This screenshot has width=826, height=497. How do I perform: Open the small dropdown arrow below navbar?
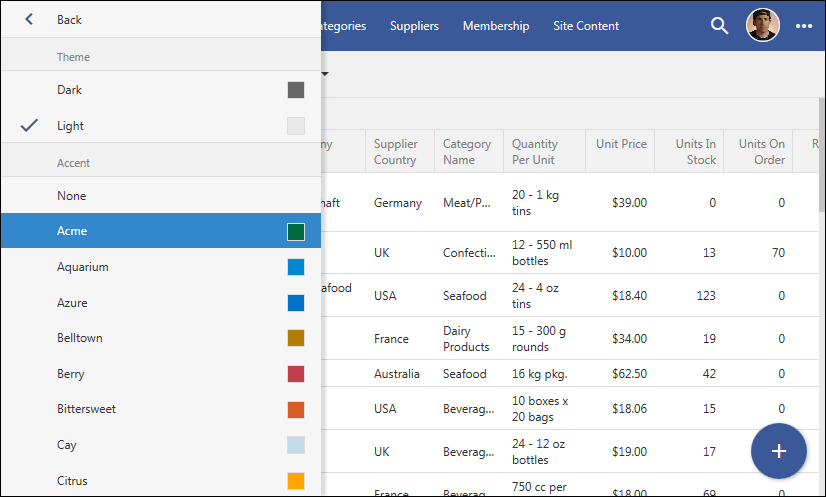point(325,74)
